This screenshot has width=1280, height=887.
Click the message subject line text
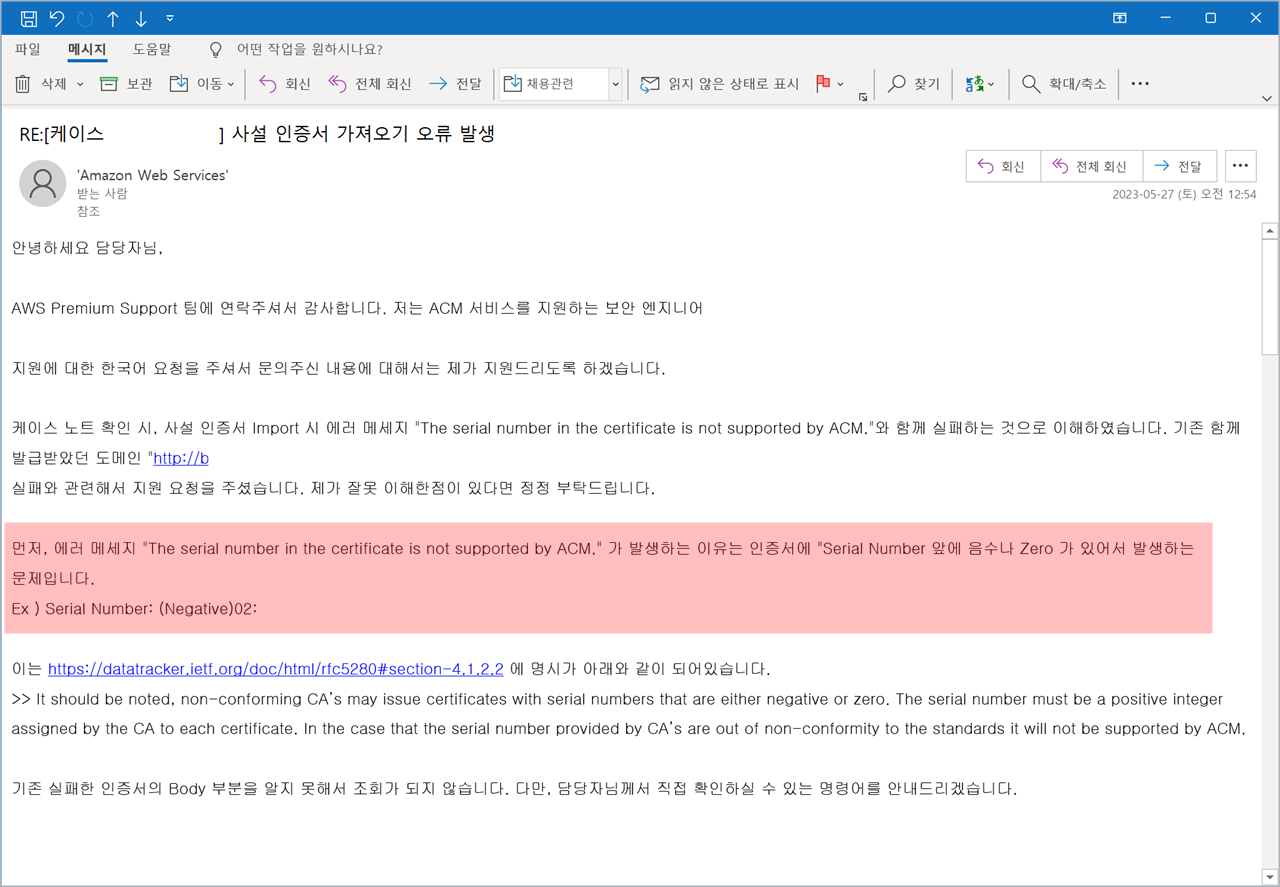click(257, 133)
